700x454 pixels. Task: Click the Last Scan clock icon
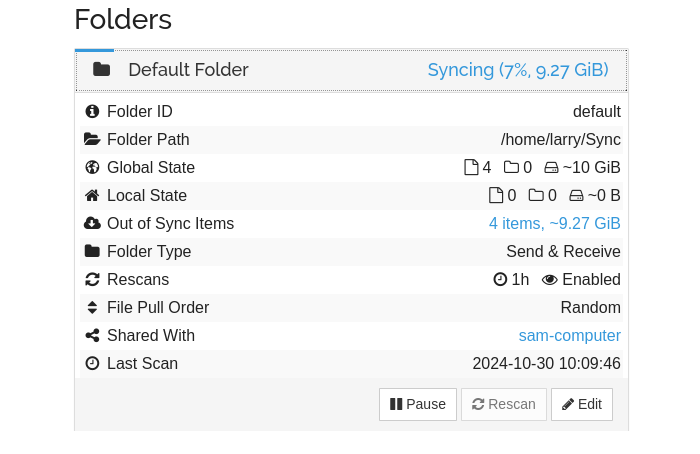point(92,363)
